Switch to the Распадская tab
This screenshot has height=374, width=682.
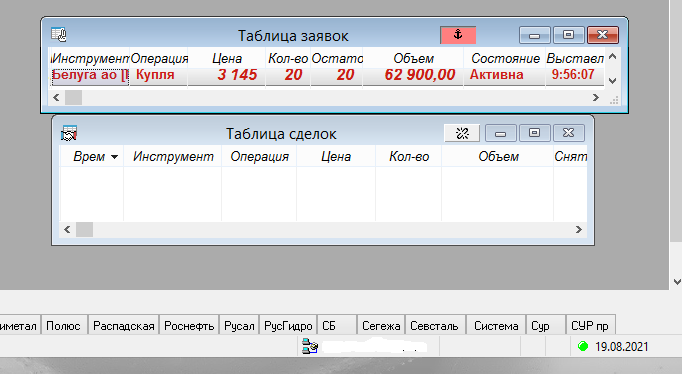click(x=124, y=326)
